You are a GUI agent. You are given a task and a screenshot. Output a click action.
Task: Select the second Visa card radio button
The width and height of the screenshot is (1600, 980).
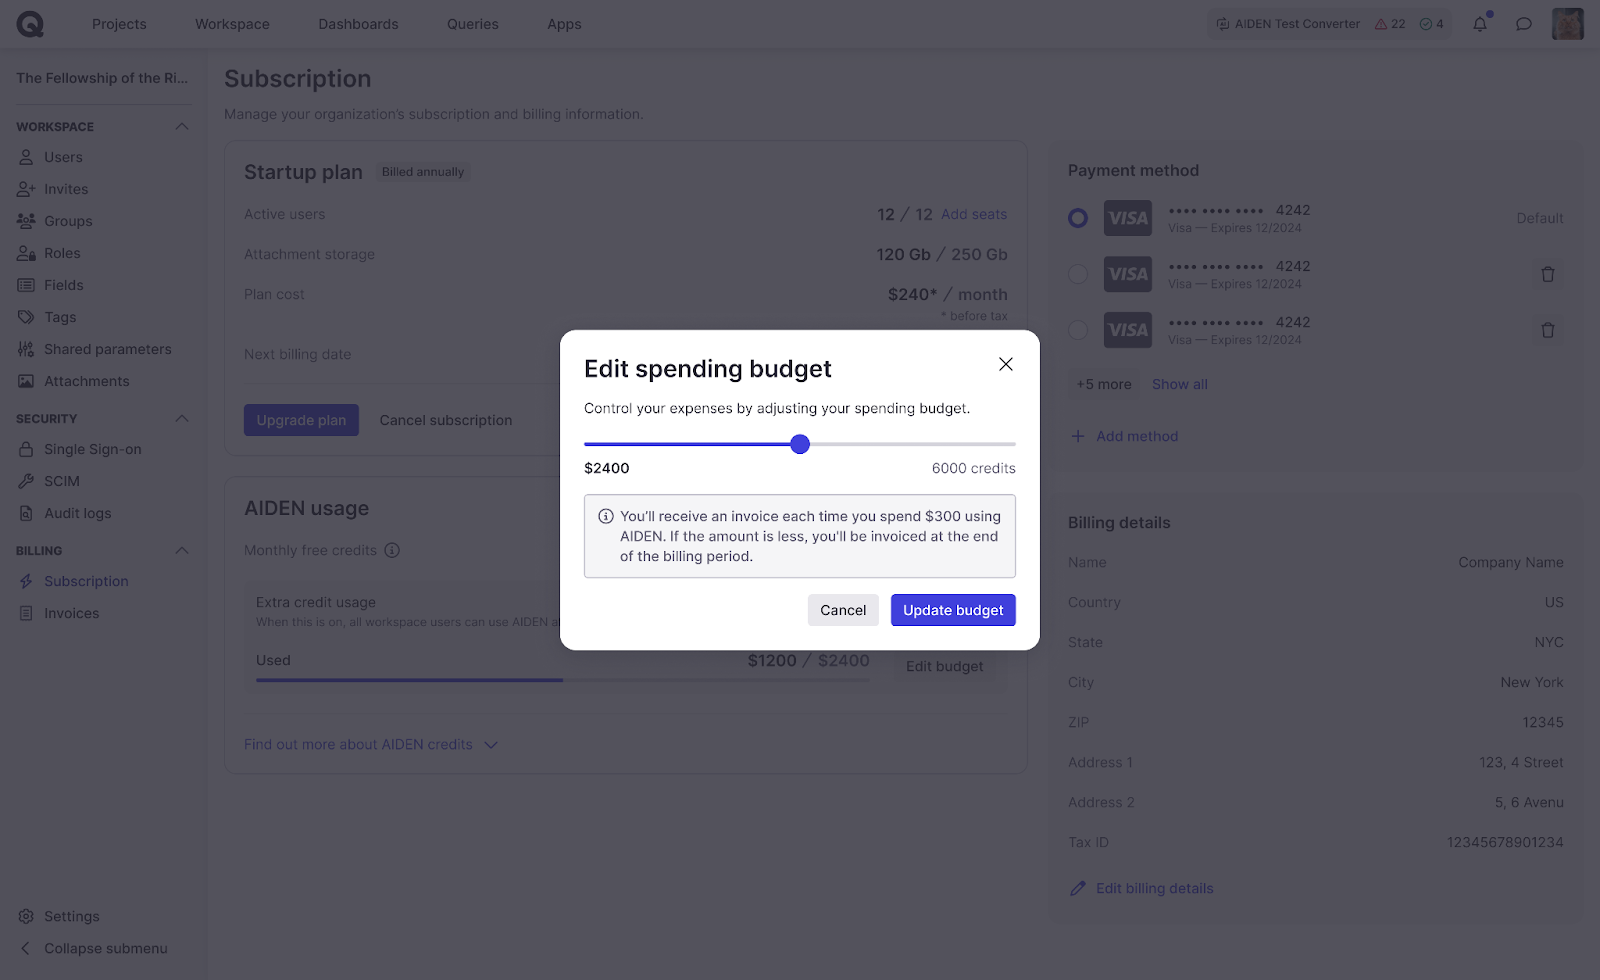tap(1078, 274)
